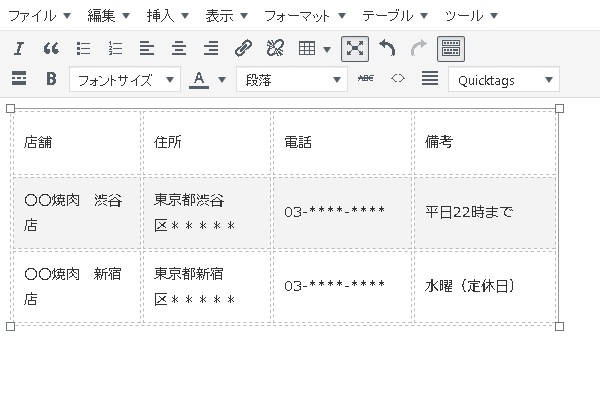This screenshot has height=402, width=600.
Task: Expand the 段落 format dropdown
Action: 291,80
